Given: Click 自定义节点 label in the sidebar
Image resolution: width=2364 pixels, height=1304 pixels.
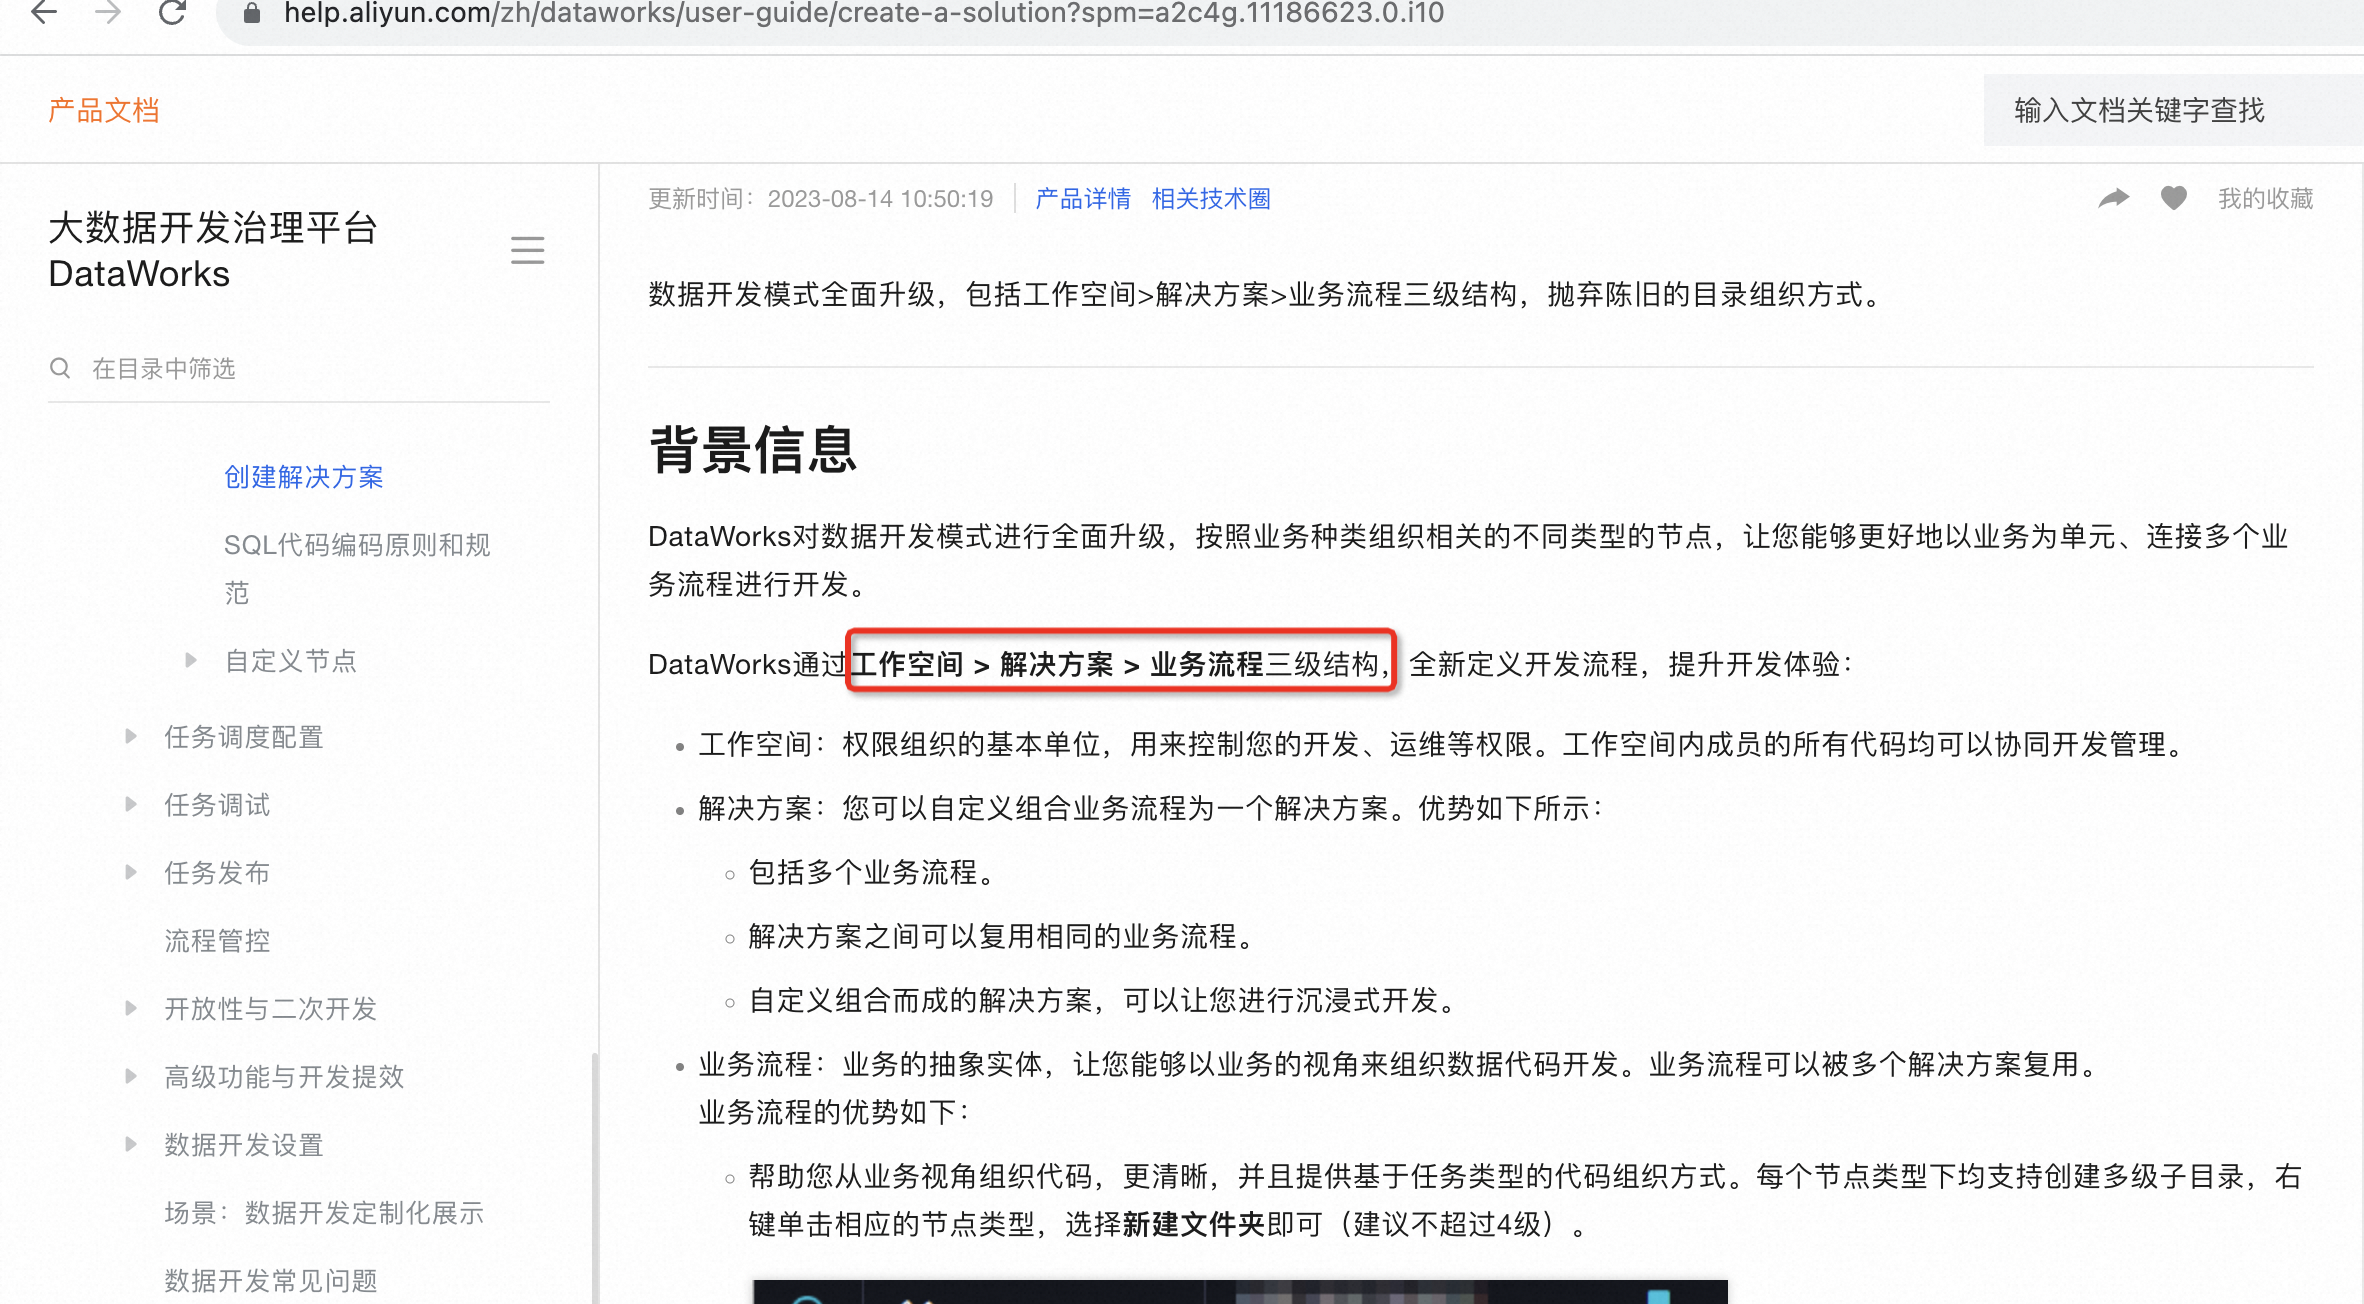Looking at the screenshot, I should pyautogui.click(x=291, y=661).
